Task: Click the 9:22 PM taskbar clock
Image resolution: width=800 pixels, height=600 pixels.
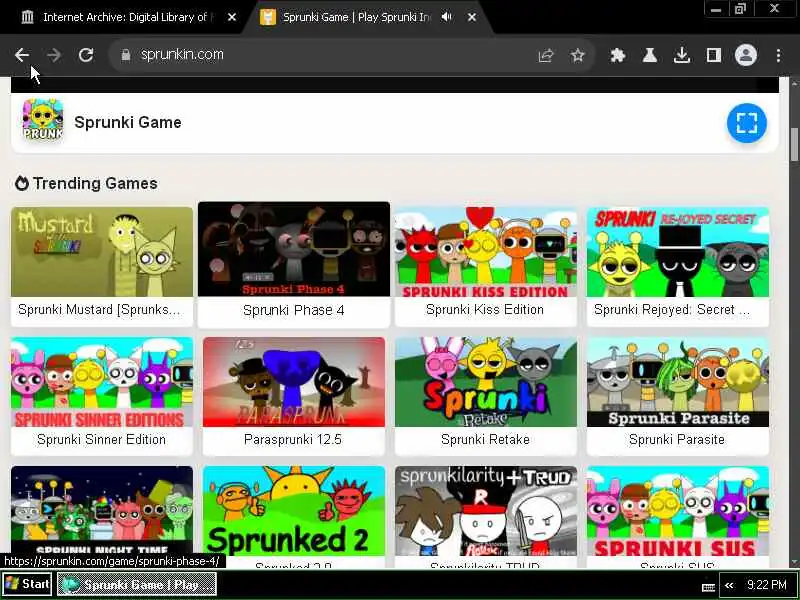Action: tap(766, 585)
